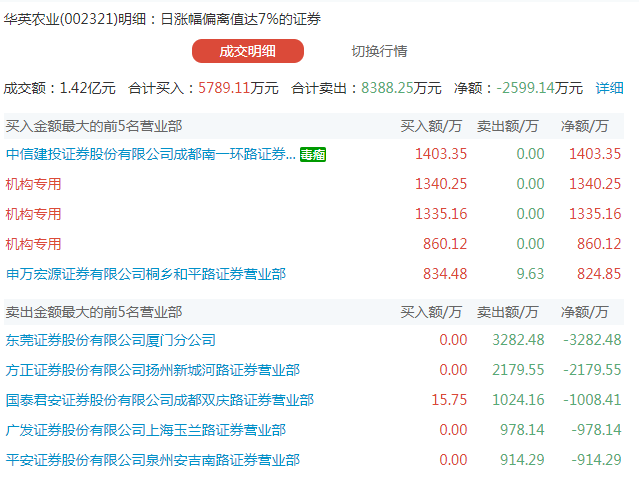Click 合计卖出 value 8388.25万元
The height and width of the screenshot is (482, 639).
pyautogui.click(x=401, y=88)
